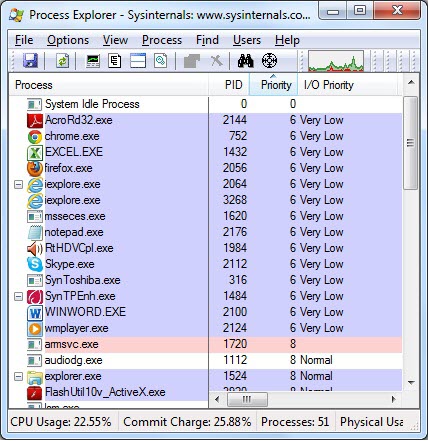The image size is (428, 441).
Task: Click the explorer.exe folder icon
Action: coord(35,377)
